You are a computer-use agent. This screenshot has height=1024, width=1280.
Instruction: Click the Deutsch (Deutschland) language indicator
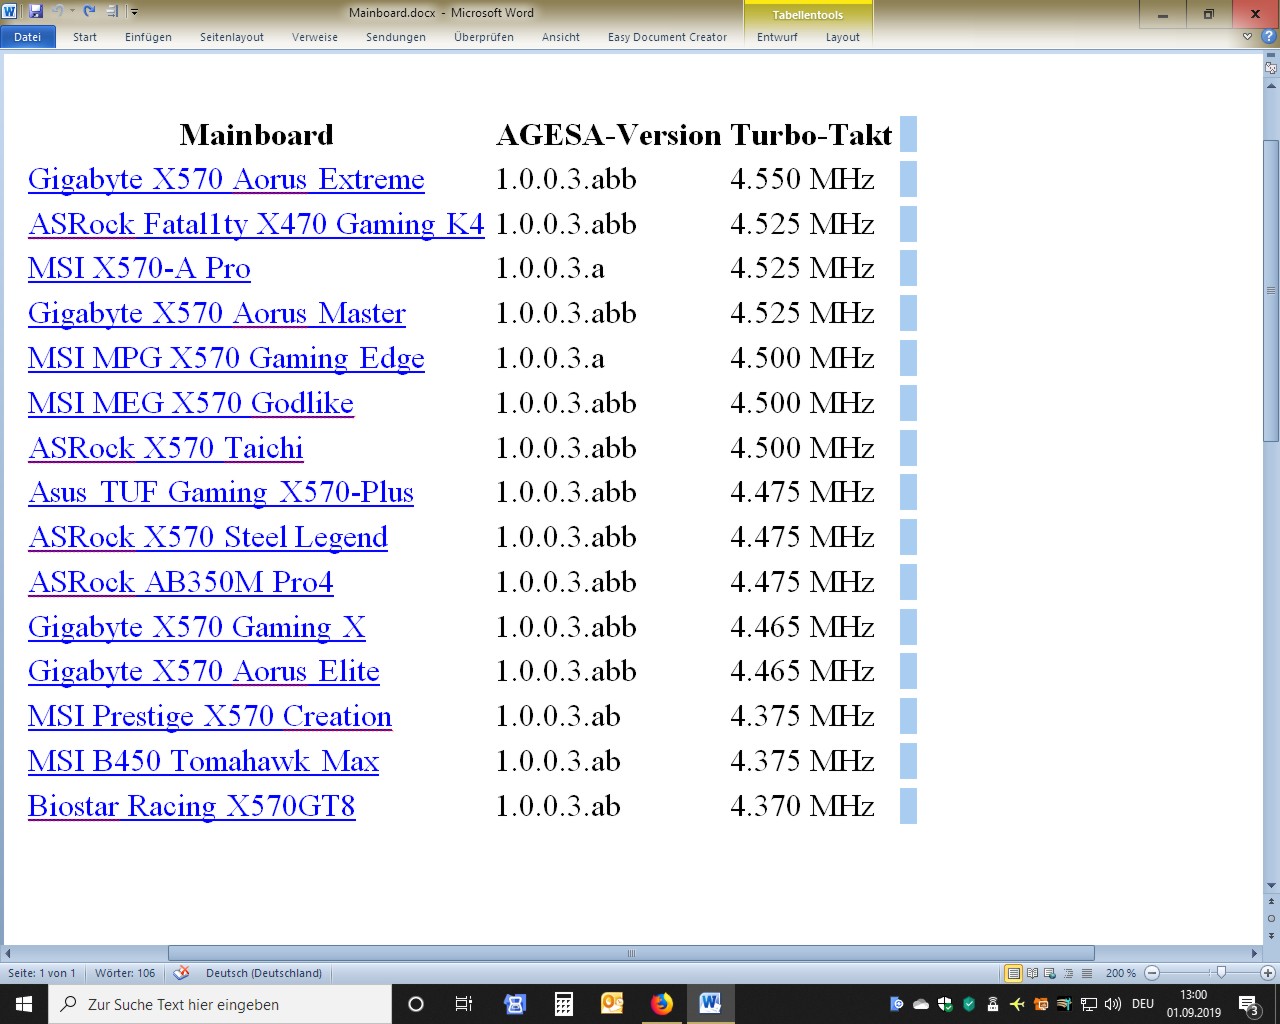click(264, 973)
